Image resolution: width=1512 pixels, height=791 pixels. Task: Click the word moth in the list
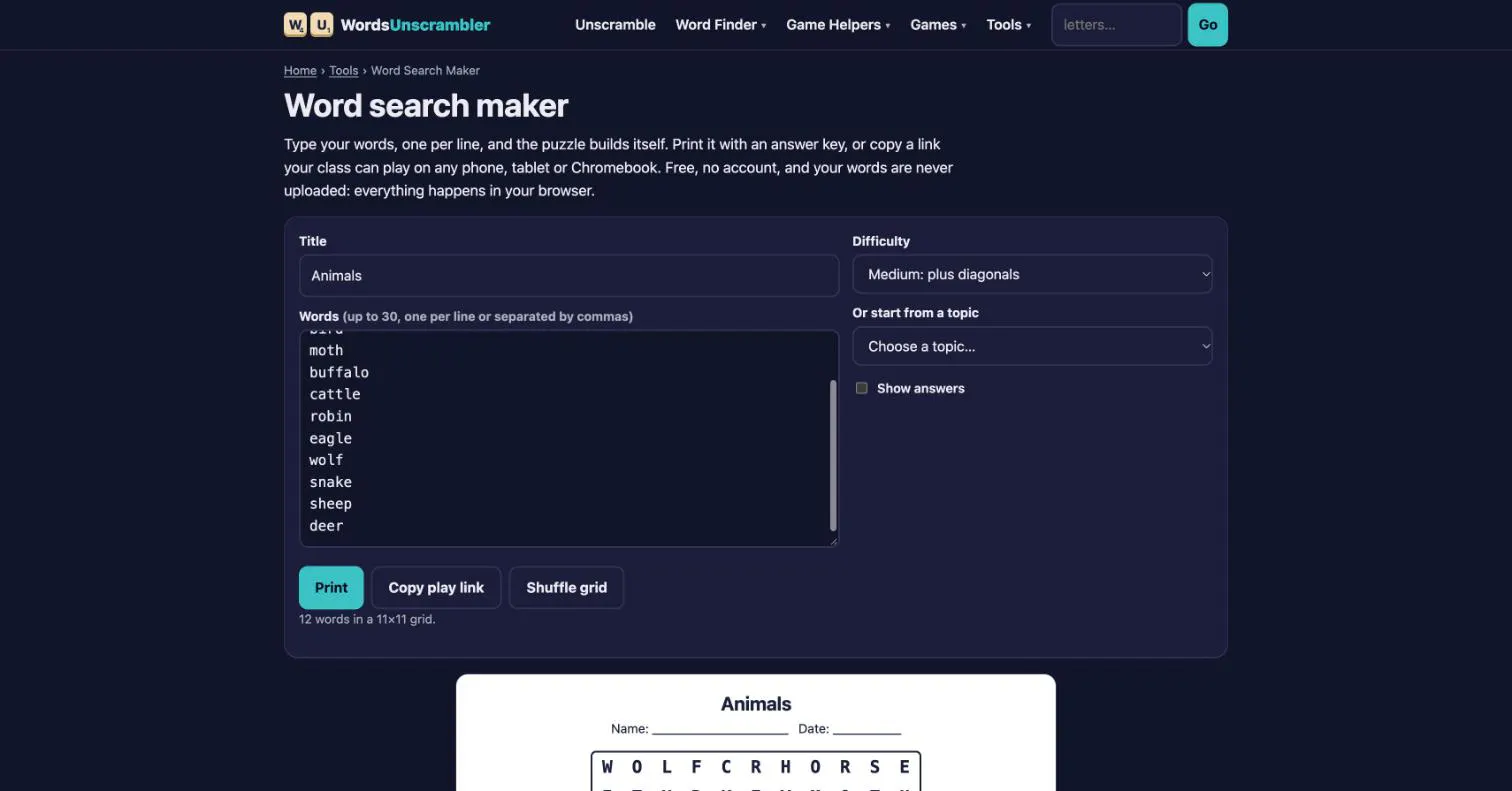click(x=326, y=350)
